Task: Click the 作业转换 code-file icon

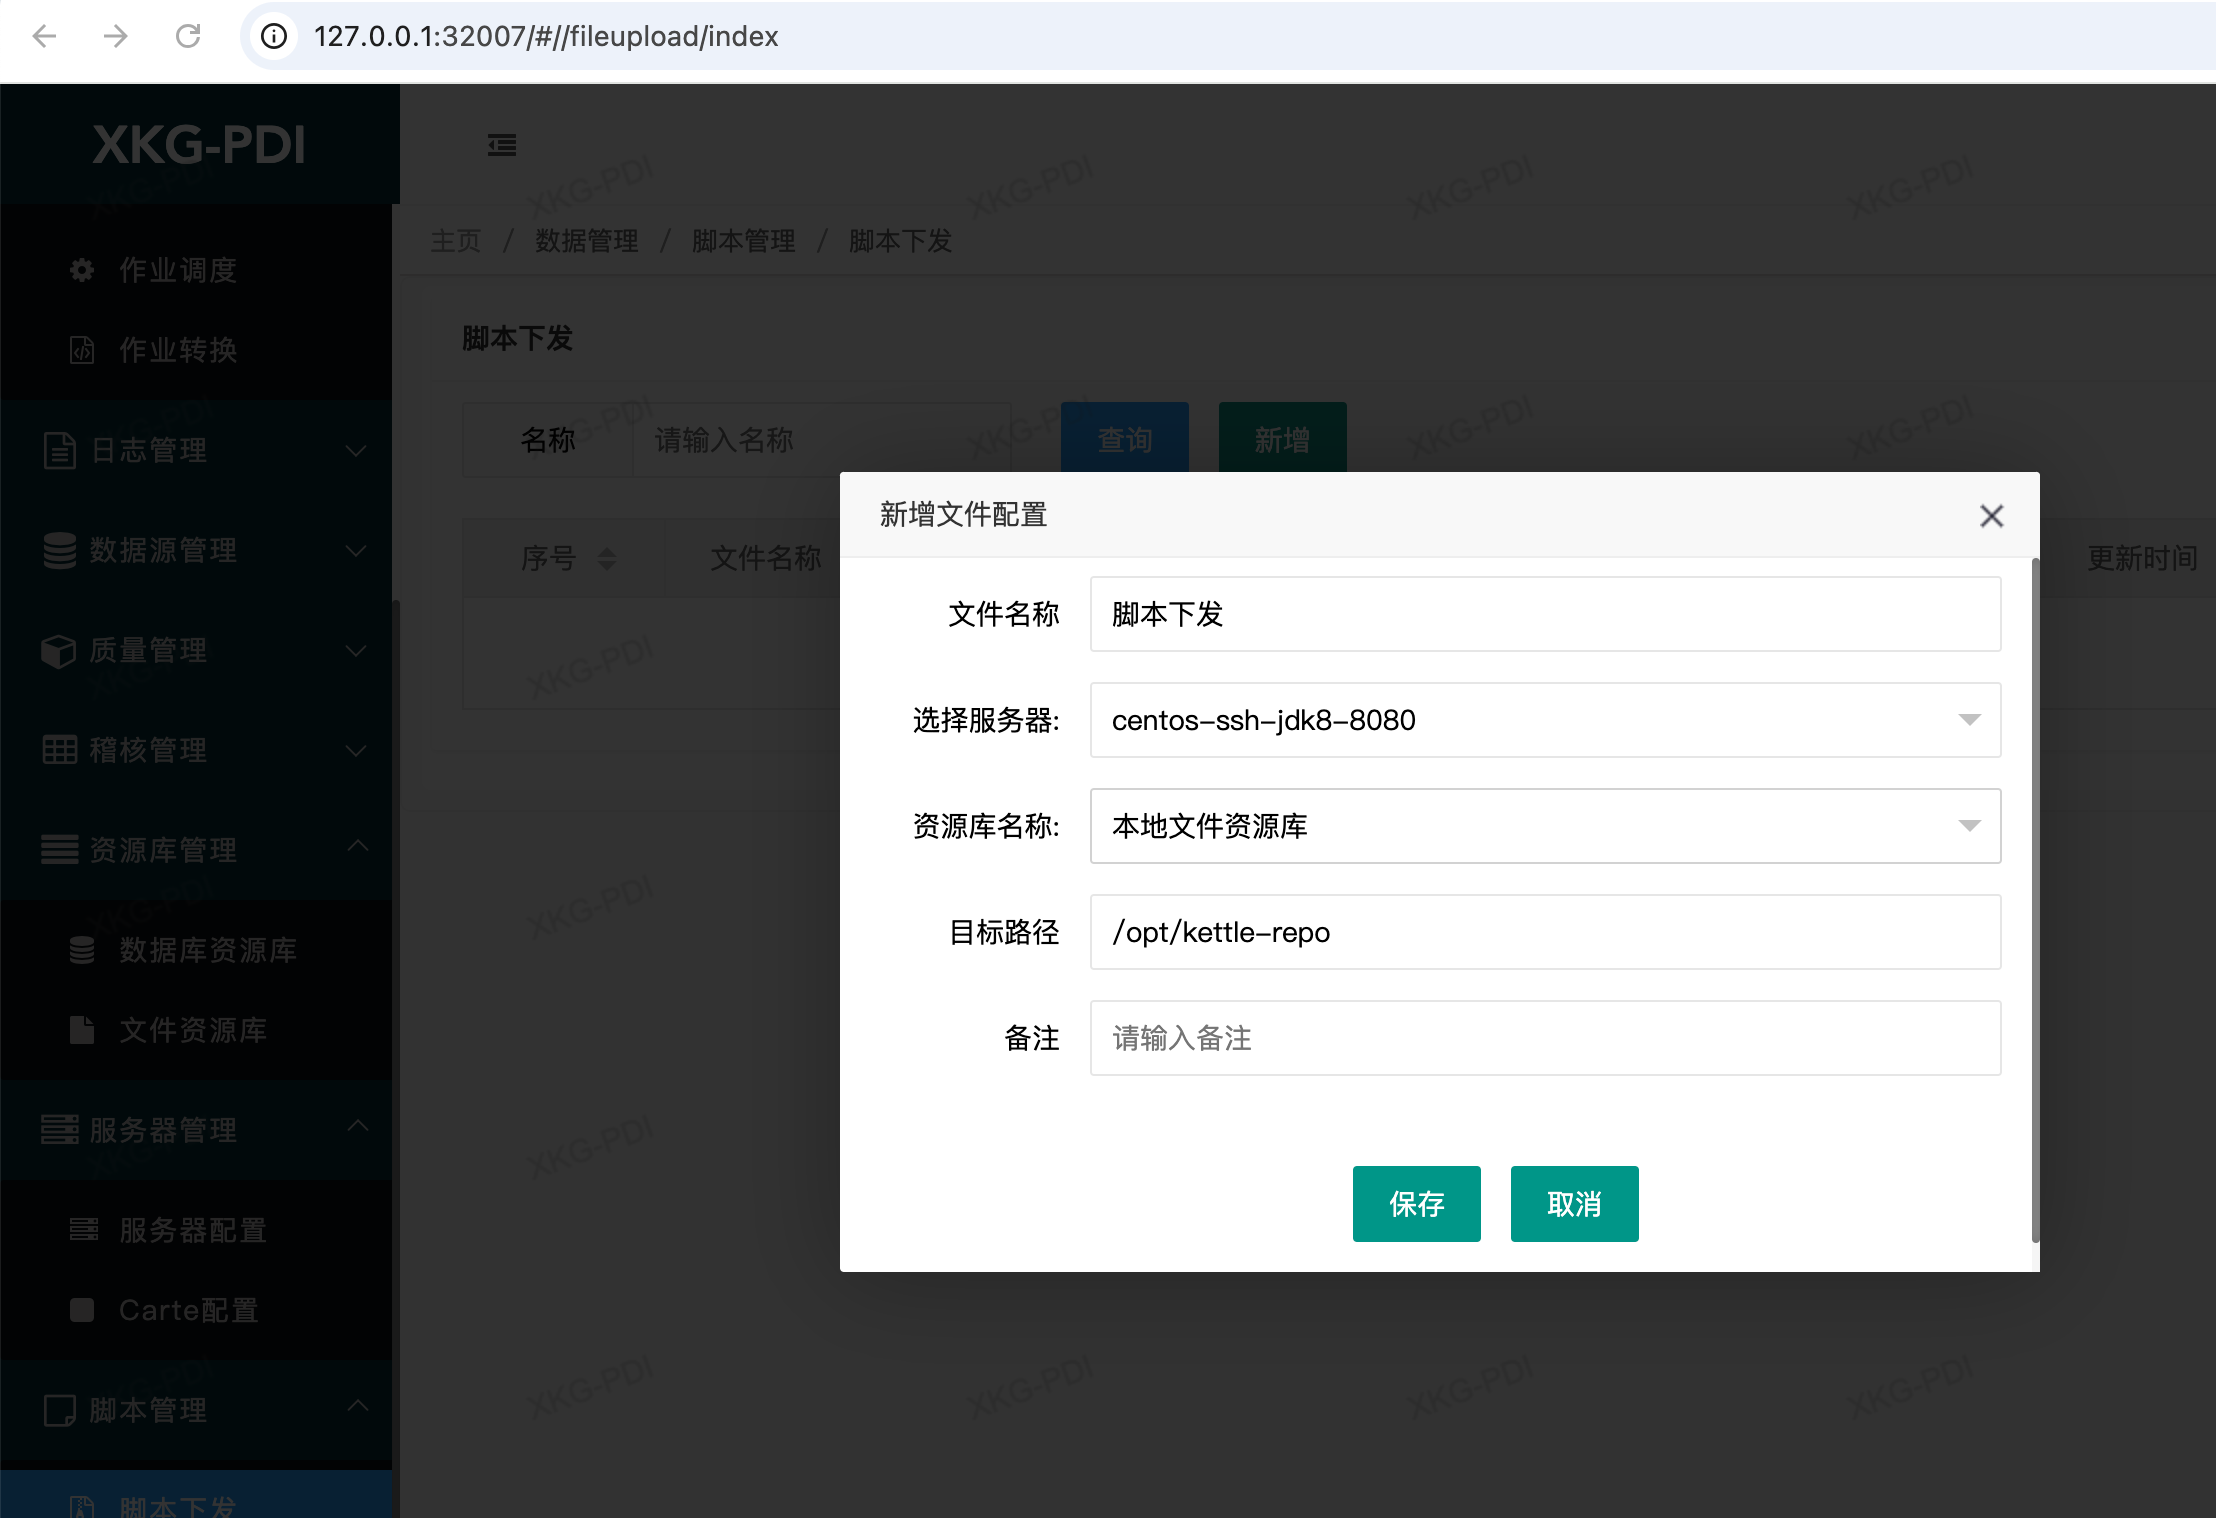Action: click(x=81, y=350)
